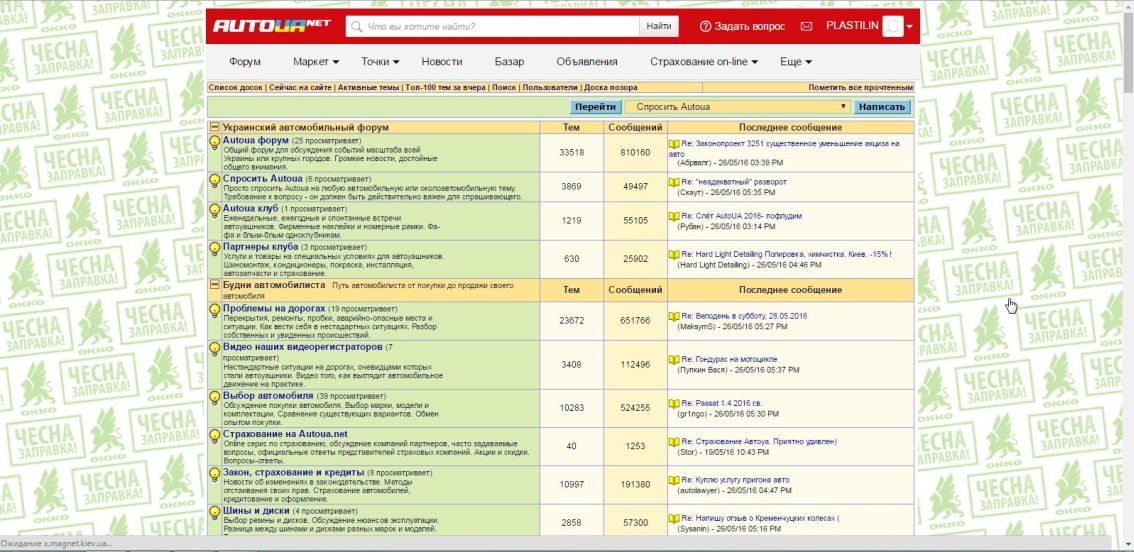Click the question mark icon by Задать вопрос
The image size is (1134, 552).
705,27
